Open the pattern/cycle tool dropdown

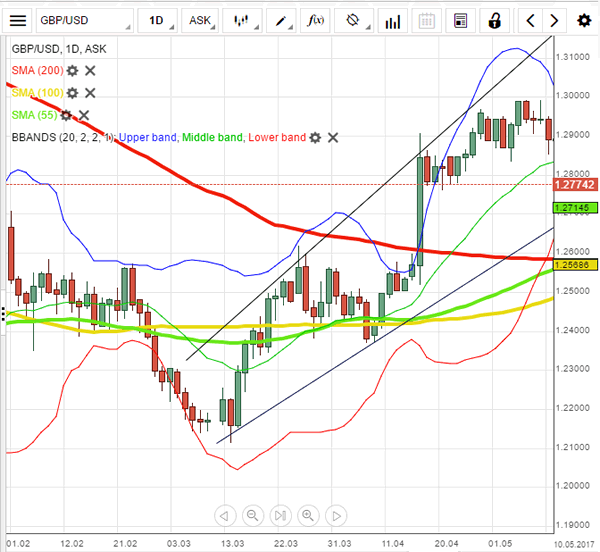click(x=354, y=21)
